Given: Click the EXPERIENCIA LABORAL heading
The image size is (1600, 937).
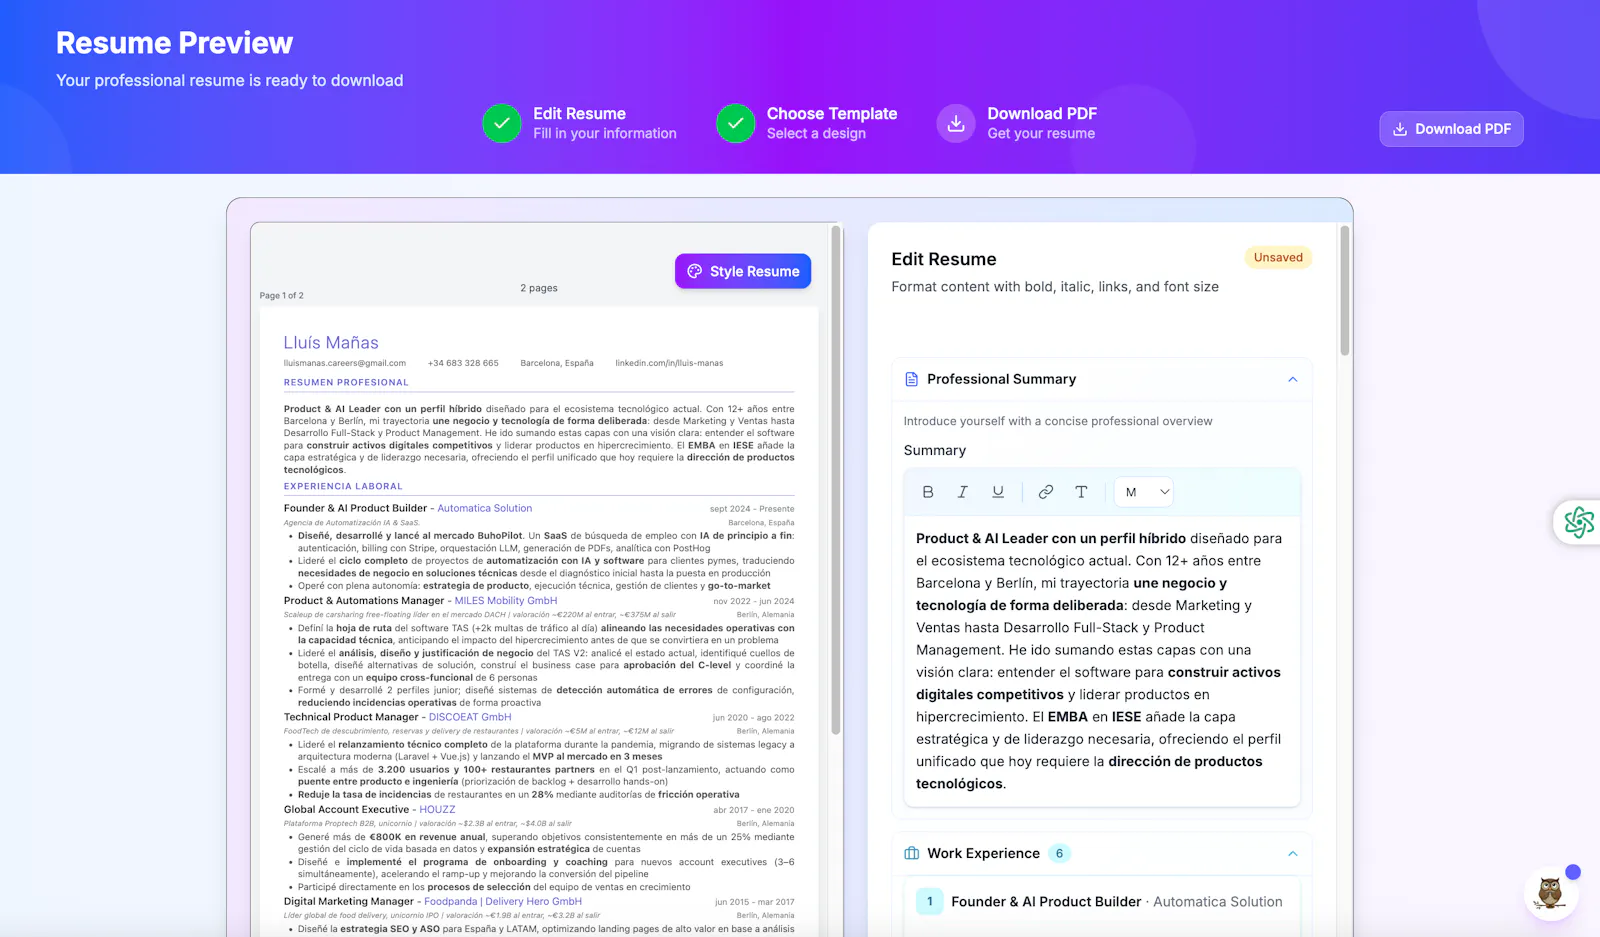Looking at the screenshot, I should pyautogui.click(x=343, y=486).
